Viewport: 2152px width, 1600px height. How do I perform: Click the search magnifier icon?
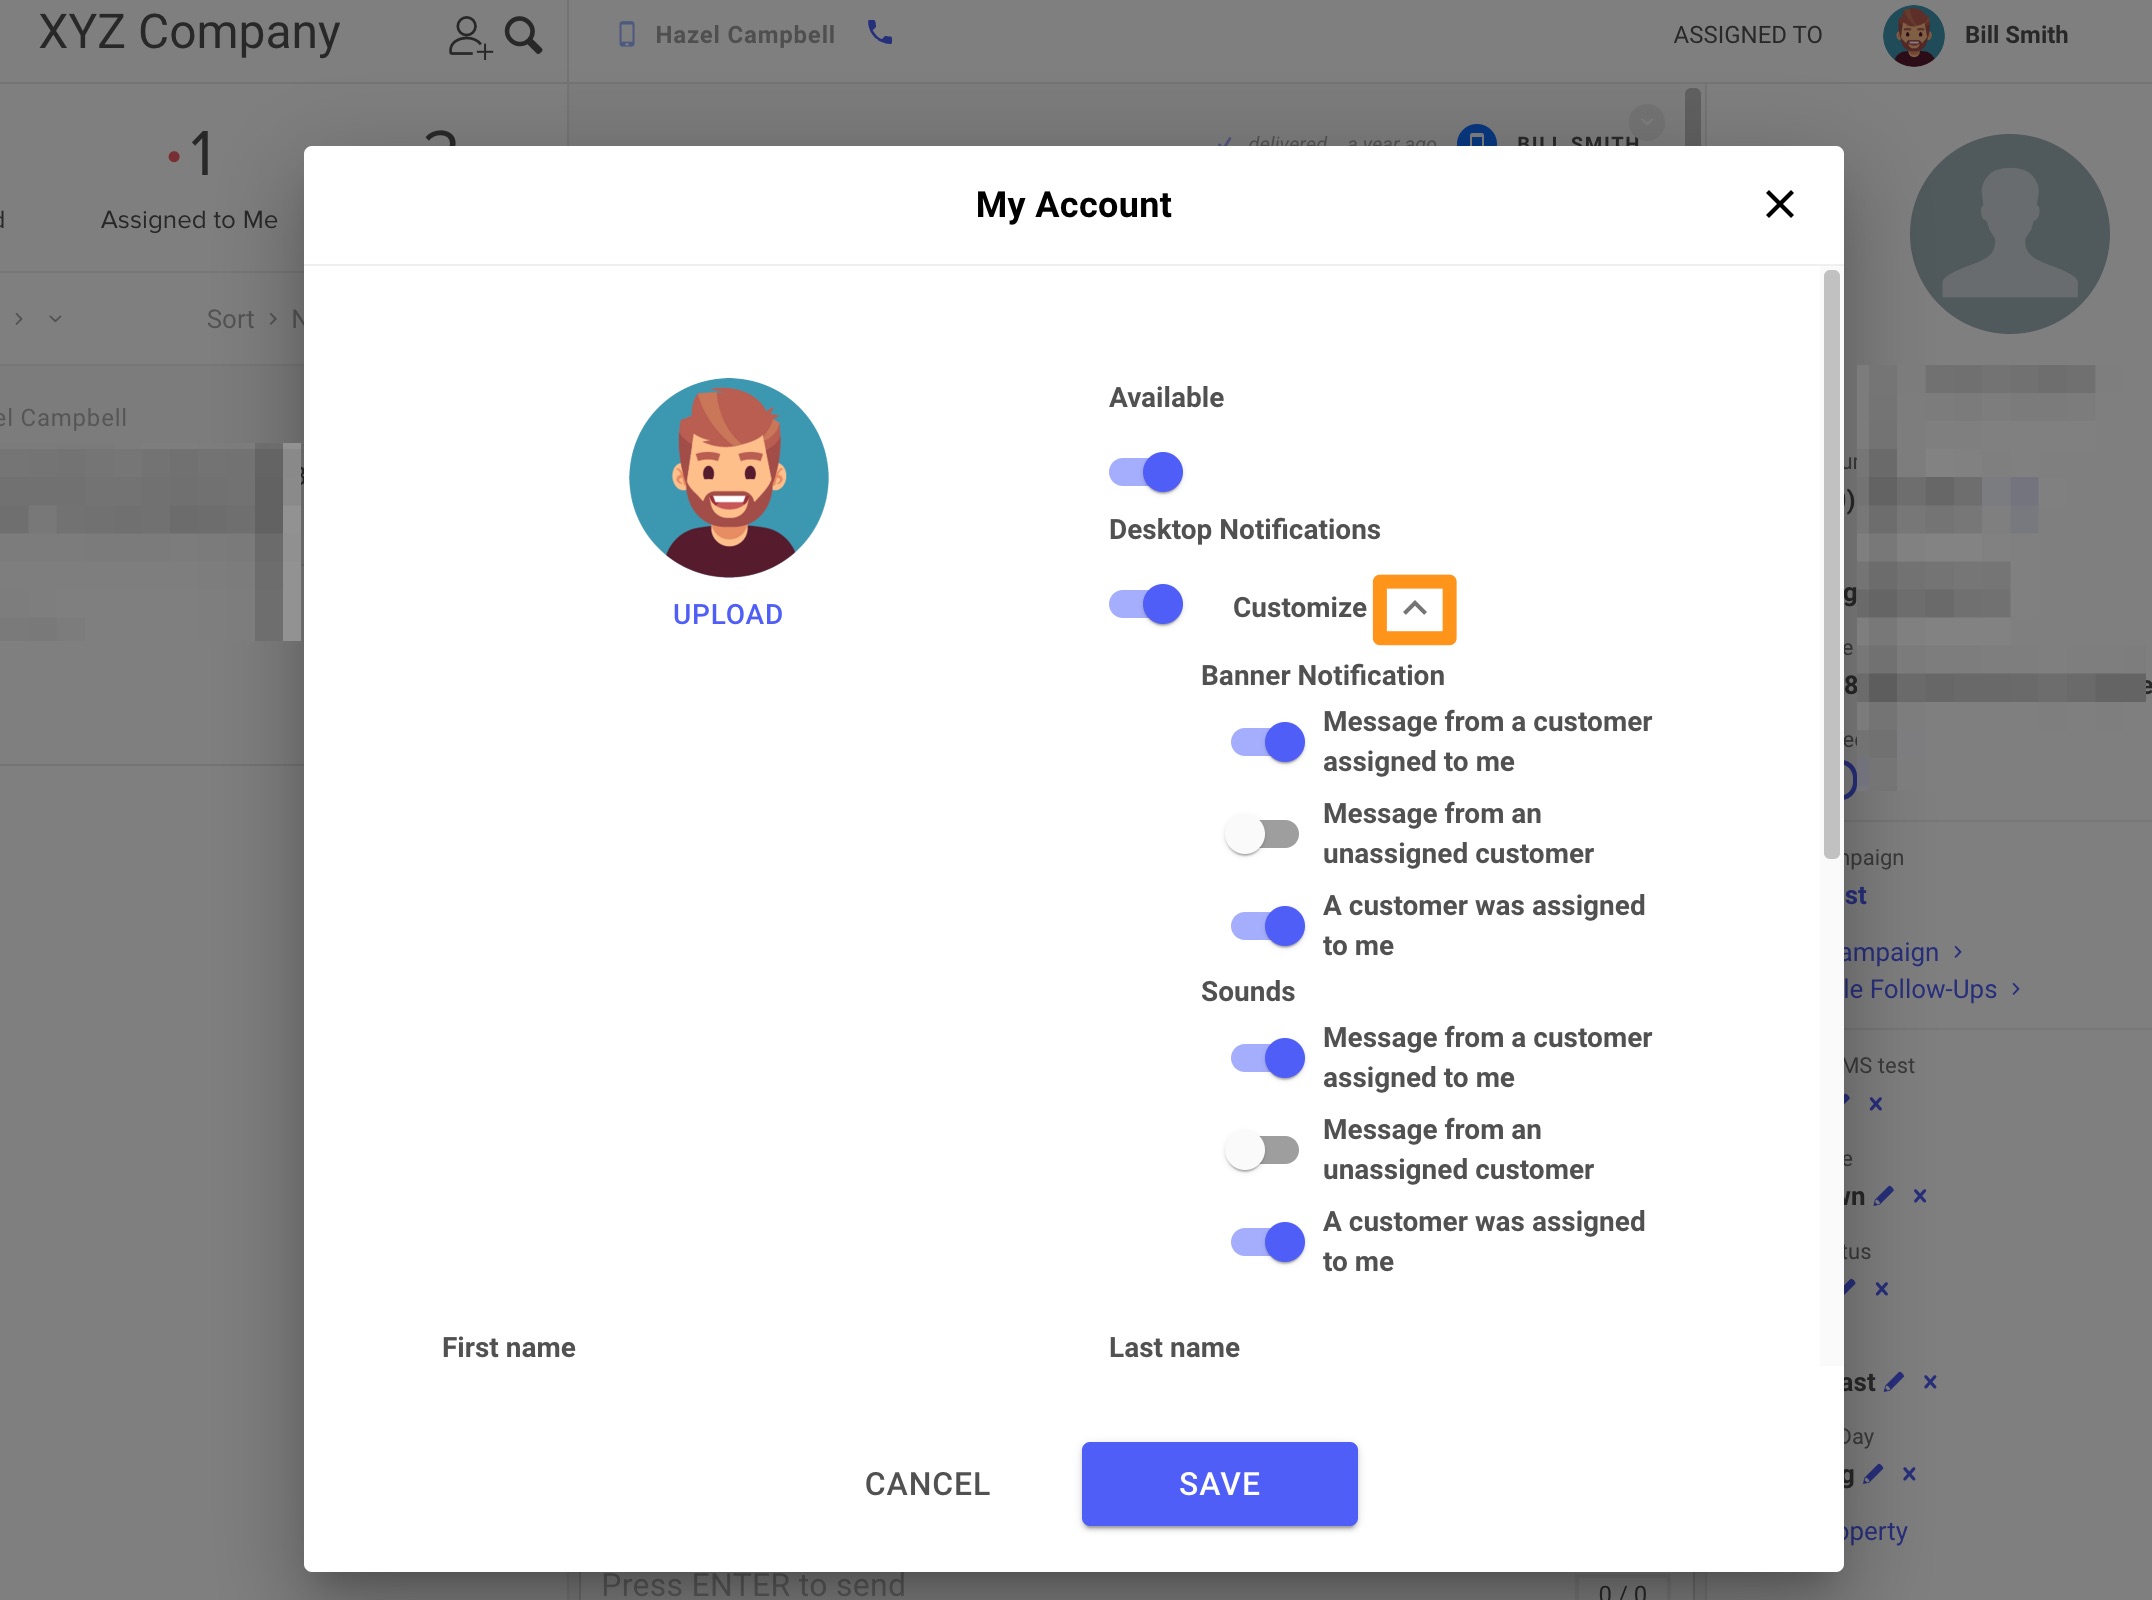(523, 36)
